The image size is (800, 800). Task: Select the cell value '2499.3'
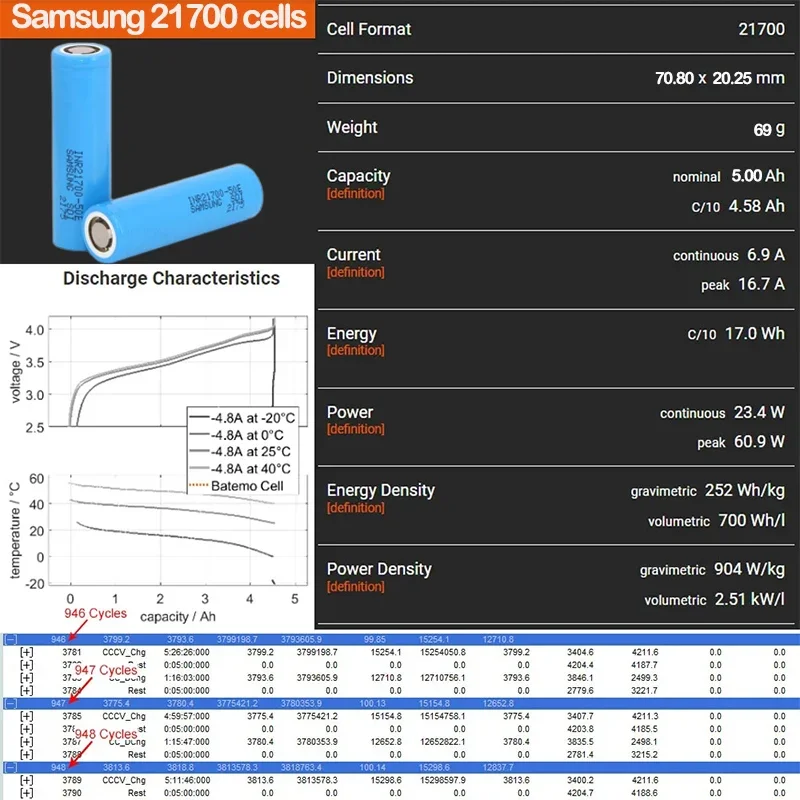pyautogui.click(x=644, y=678)
